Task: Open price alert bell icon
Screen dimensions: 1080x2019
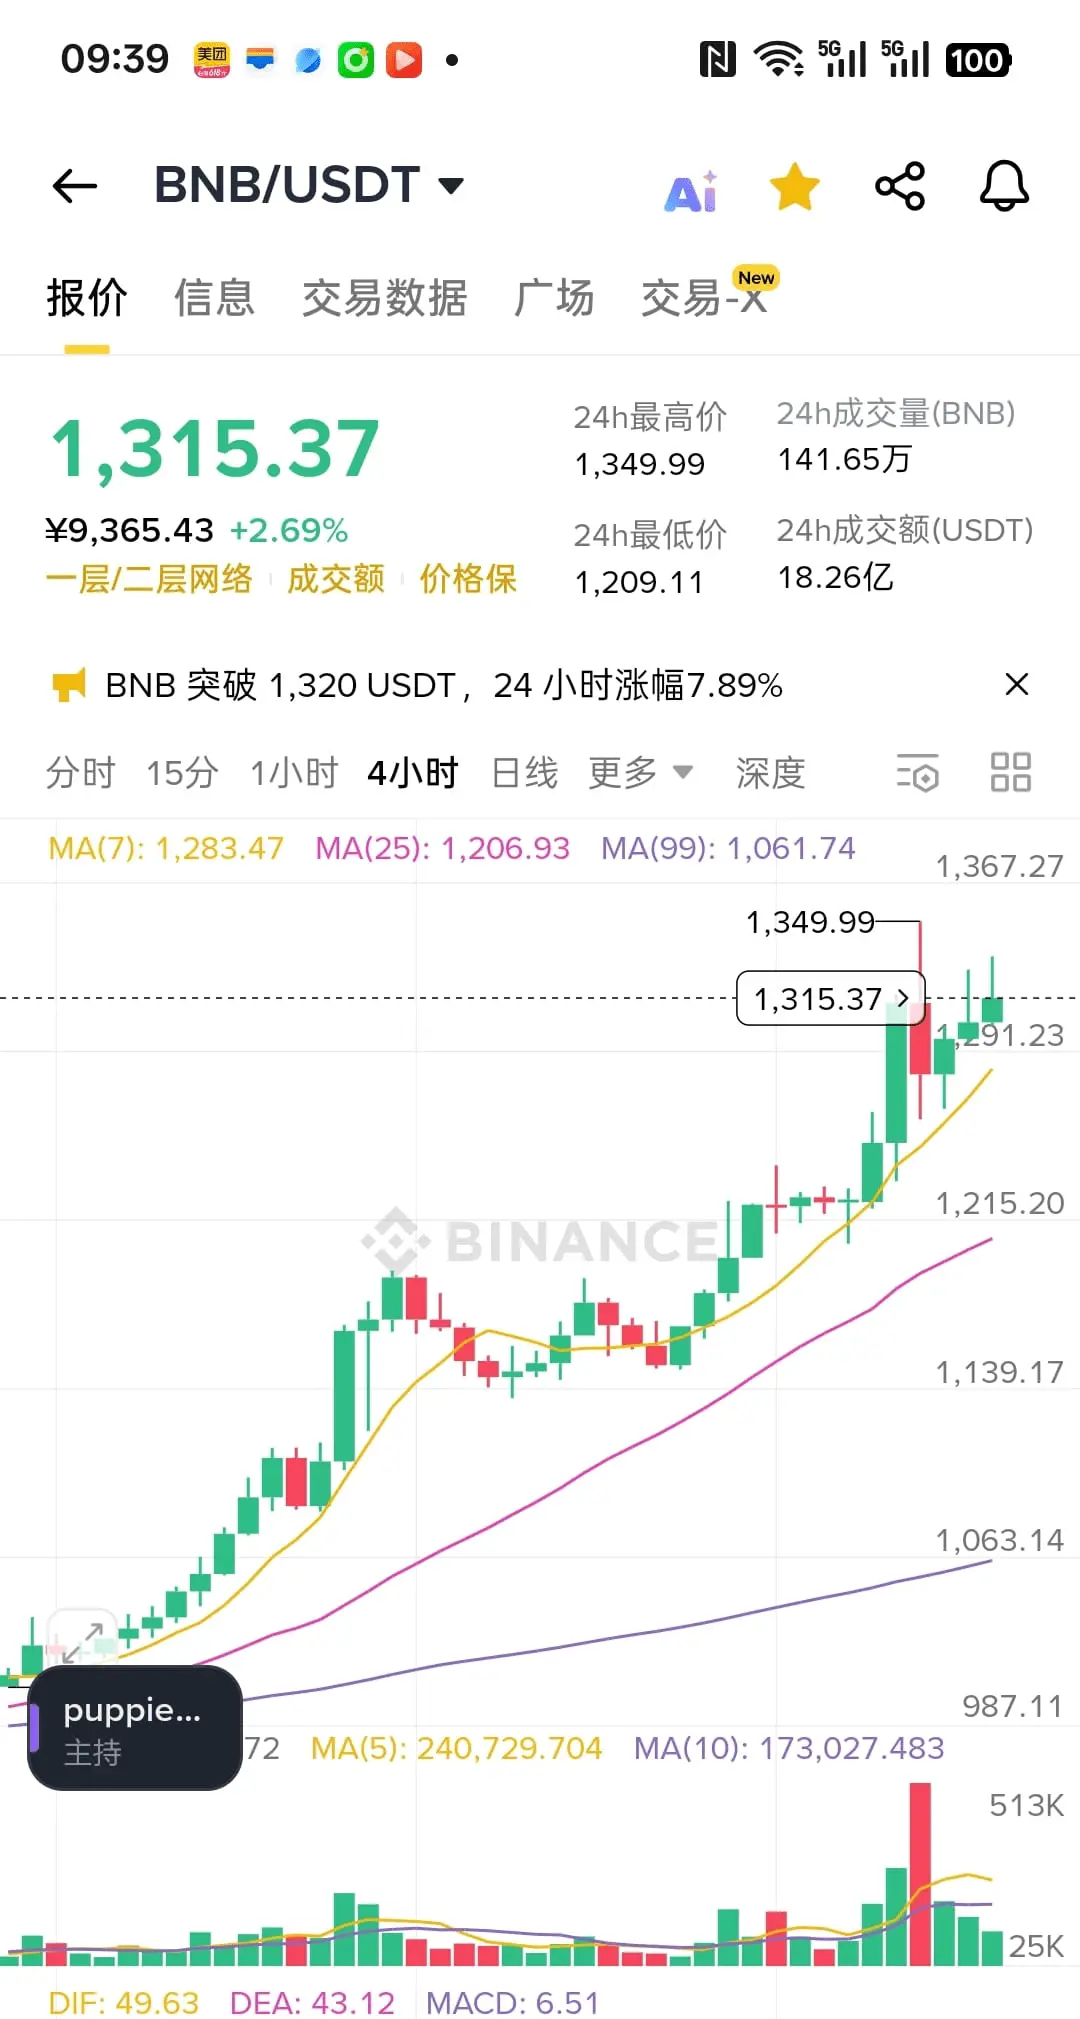Action: [1004, 186]
